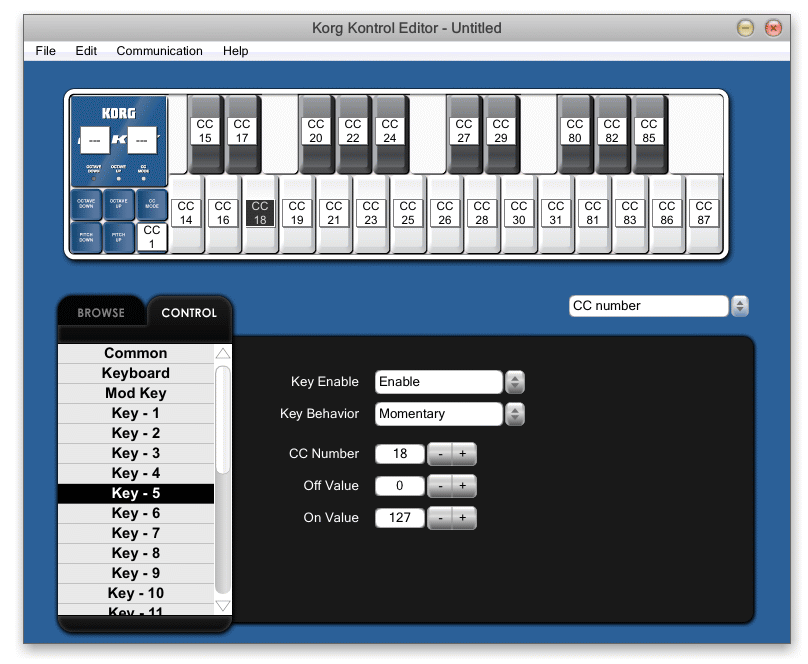The image size is (808, 664).
Task: Click the Off Value field
Action: 400,486
